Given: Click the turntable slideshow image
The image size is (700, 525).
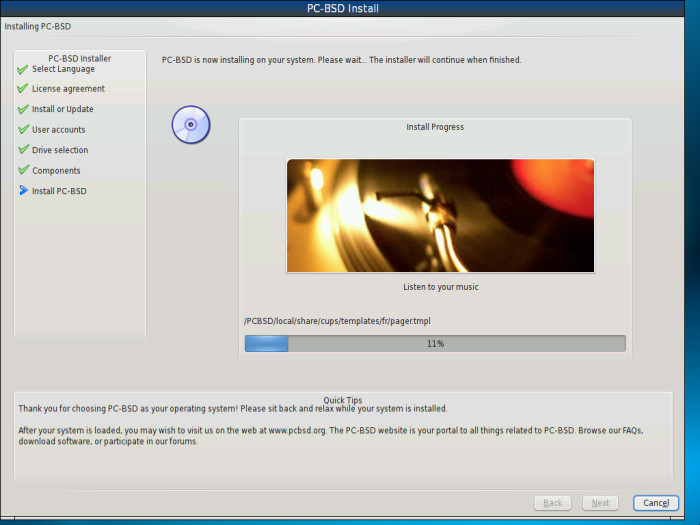Looking at the screenshot, I should [x=440, y=216].
